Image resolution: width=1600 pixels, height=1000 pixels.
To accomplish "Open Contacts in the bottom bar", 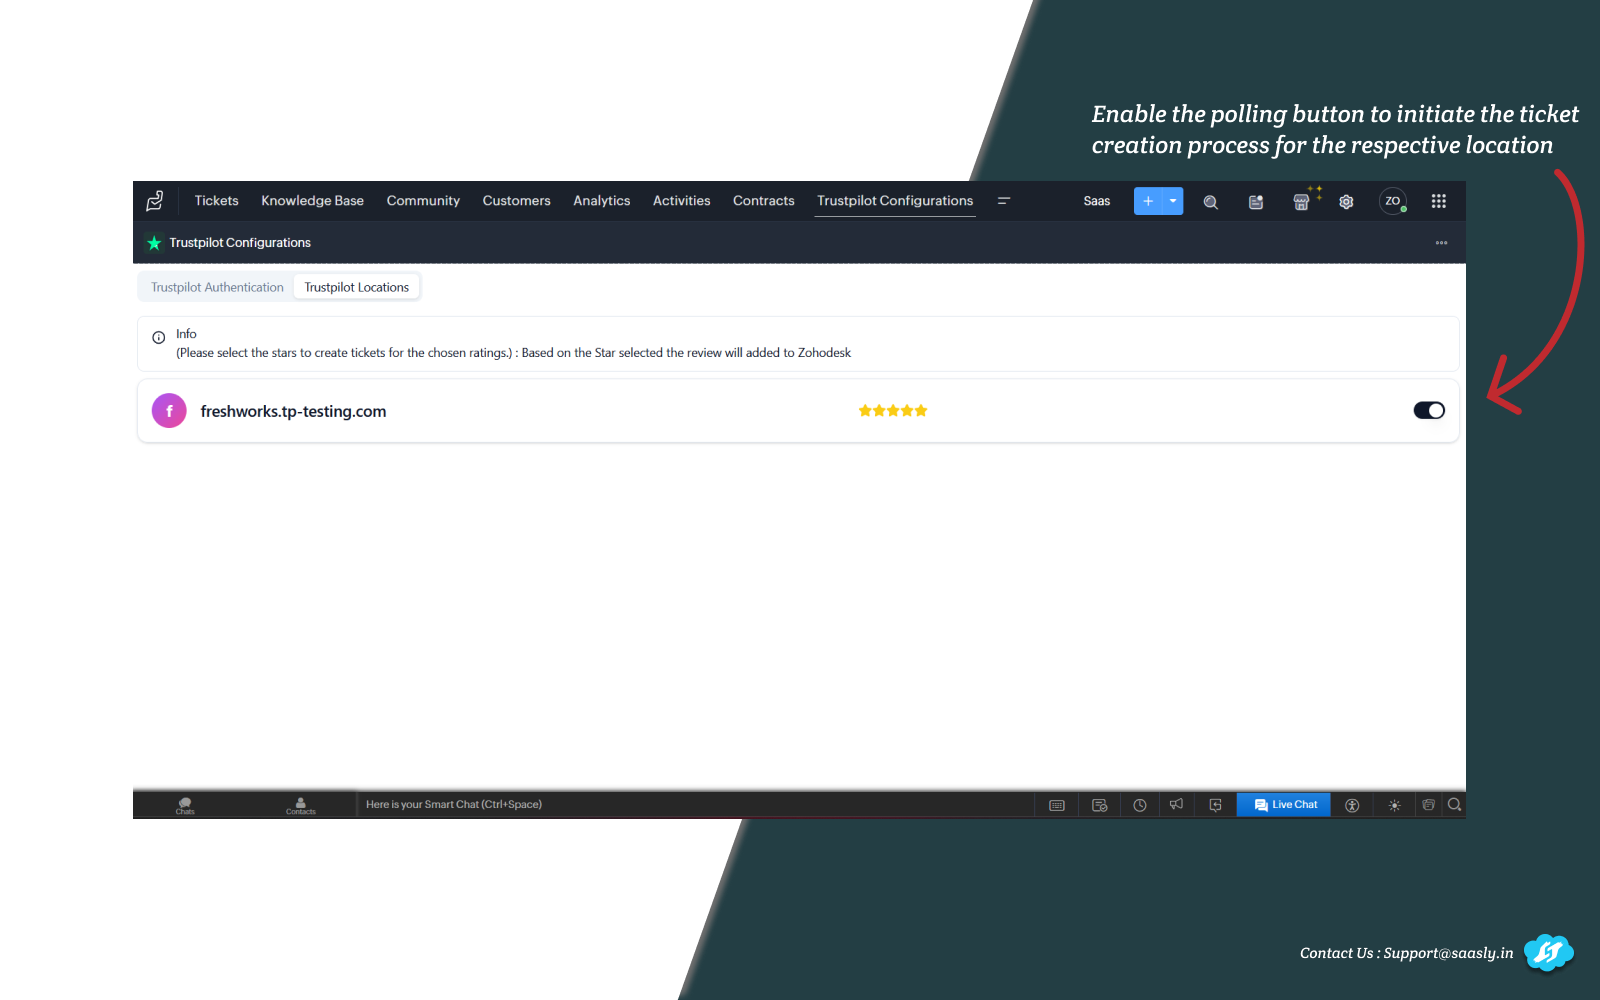I will click(300, 805).
